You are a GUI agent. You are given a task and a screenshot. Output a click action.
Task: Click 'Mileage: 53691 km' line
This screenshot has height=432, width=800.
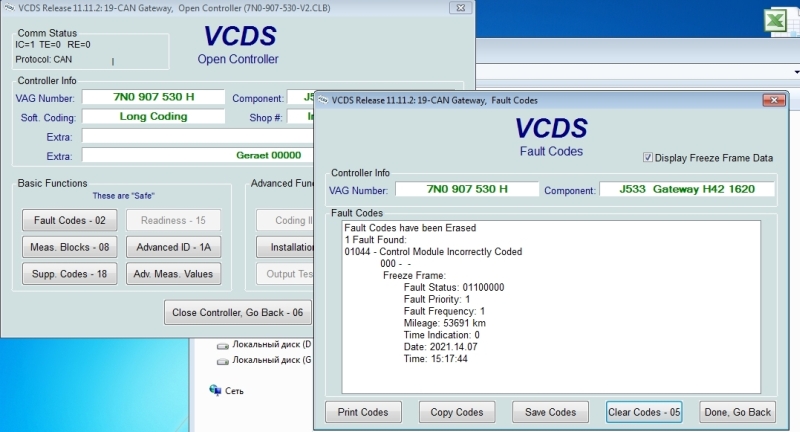coord(444,323)
